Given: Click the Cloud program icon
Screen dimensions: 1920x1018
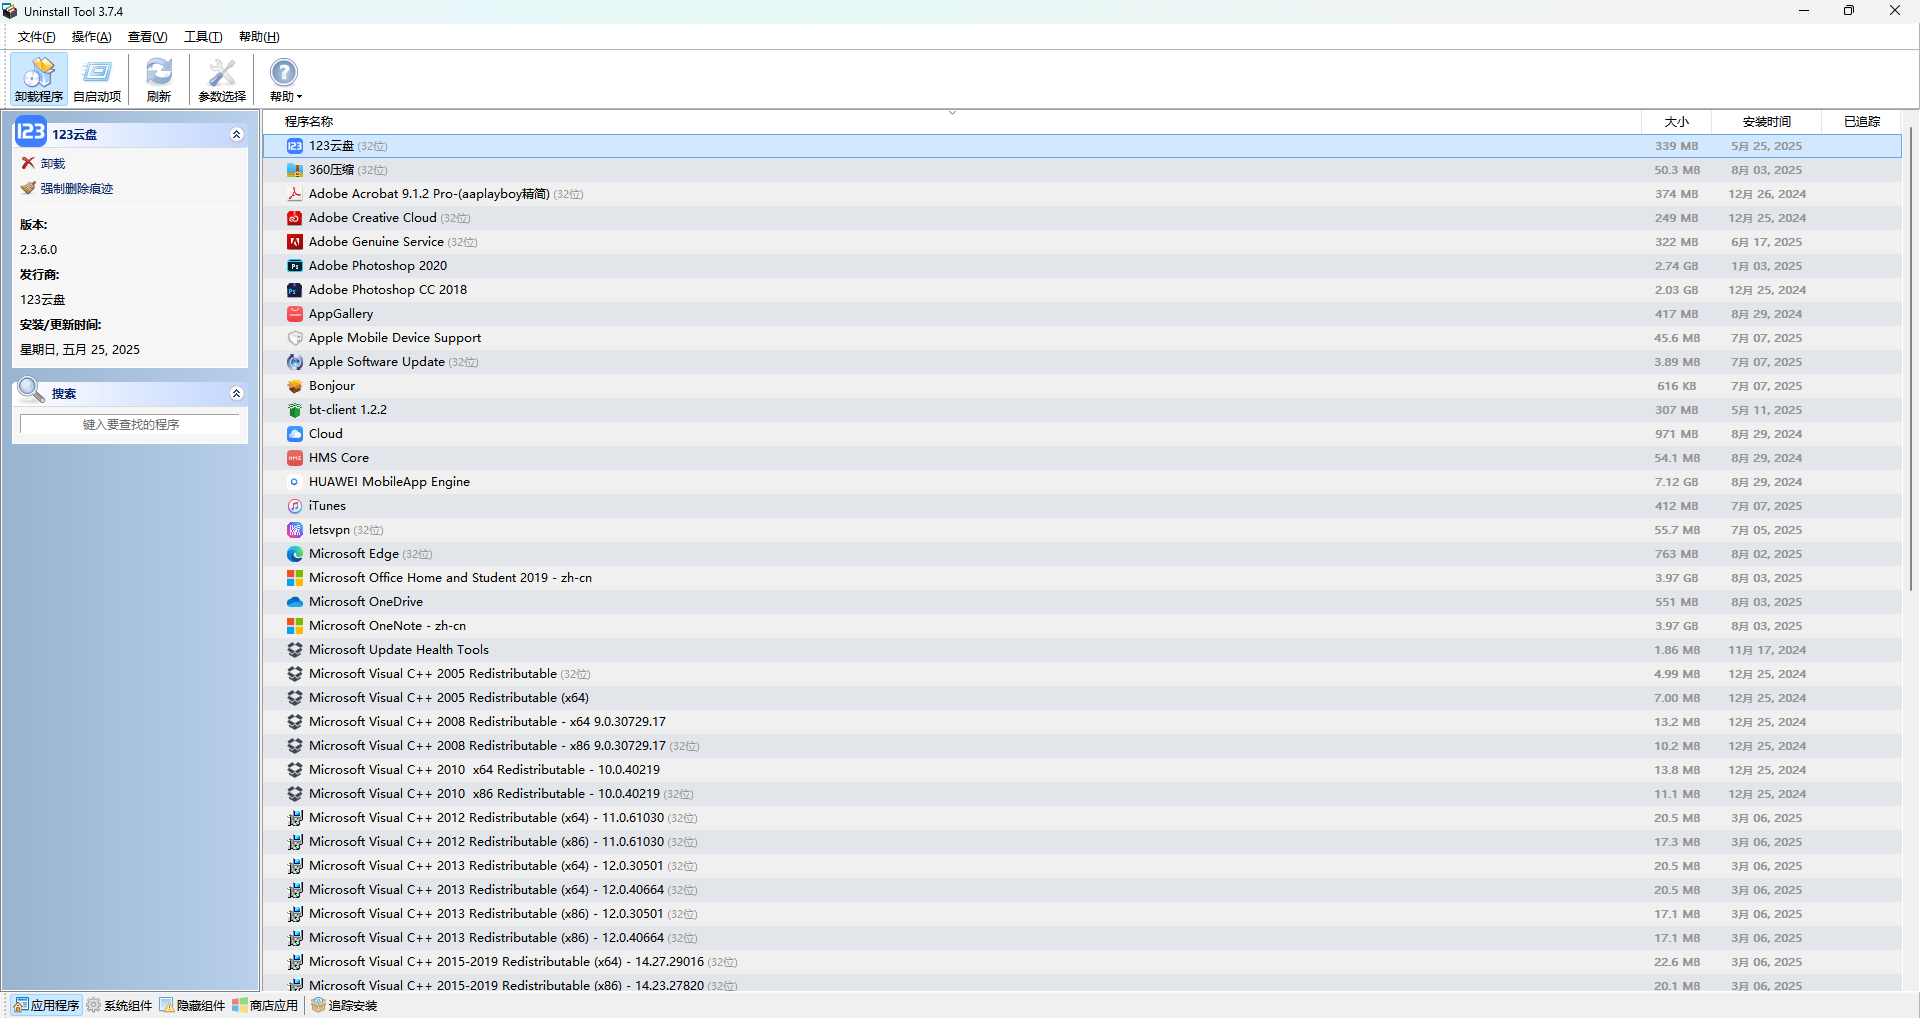Looking at the screenshot, I should 295,434.
